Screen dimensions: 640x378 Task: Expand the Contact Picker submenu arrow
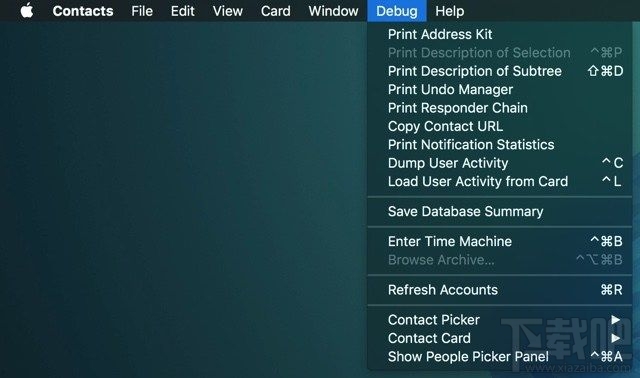click(615, 320)
